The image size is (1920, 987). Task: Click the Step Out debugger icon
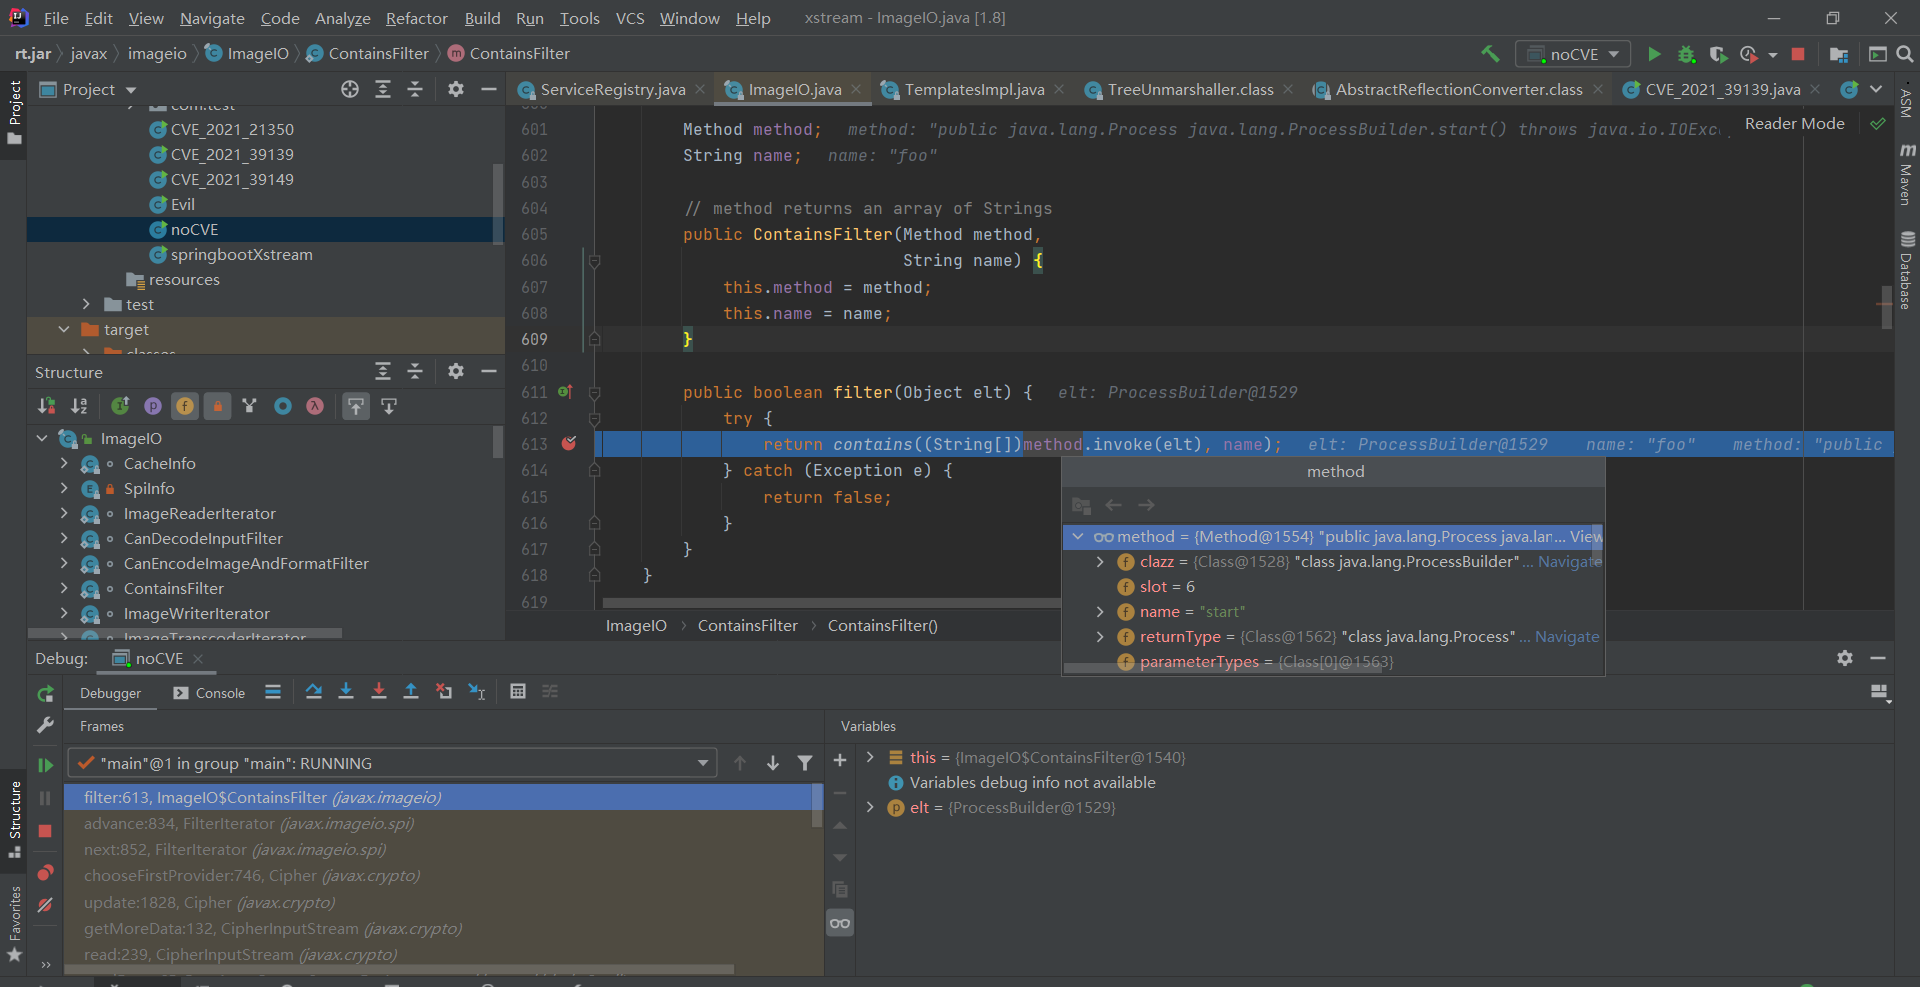click(x=411, y=691)
